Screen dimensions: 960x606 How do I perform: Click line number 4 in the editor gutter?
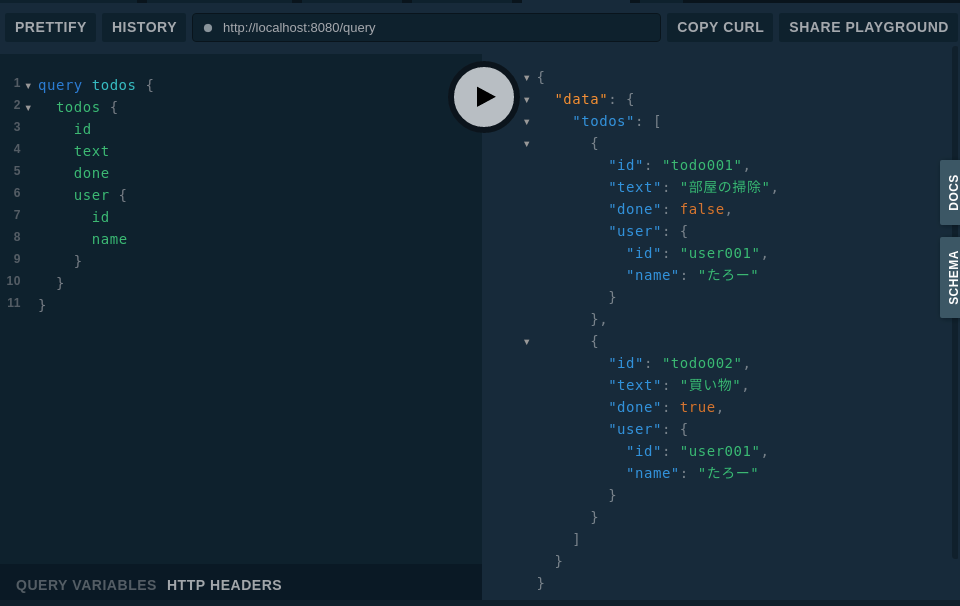(16, 149)
